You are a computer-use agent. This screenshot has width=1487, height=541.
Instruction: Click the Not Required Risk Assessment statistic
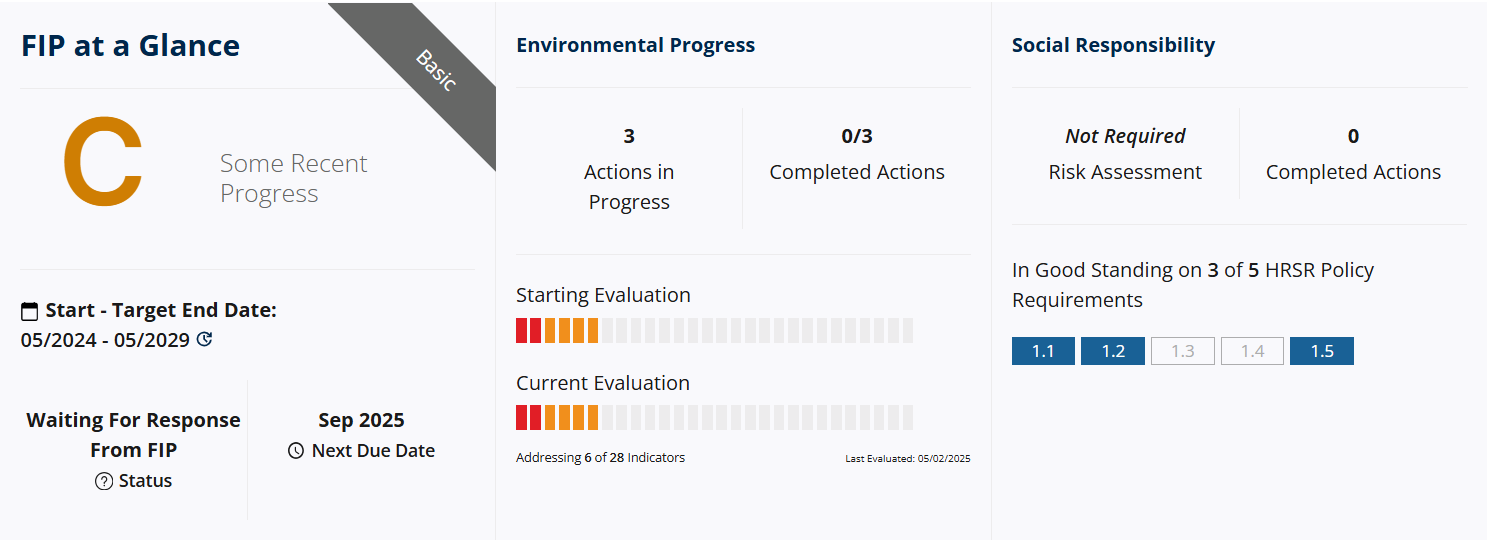(1125, 155)
